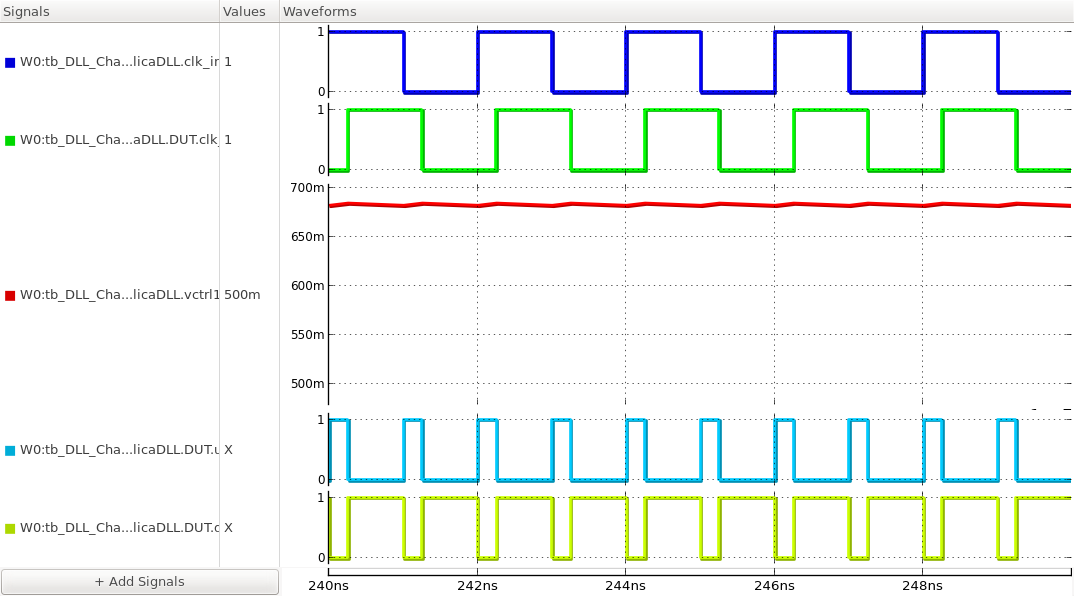This screenshot has width=1074, height=596.
Task: Click the green DUT.clk signal color marker
Action: point(10,139)
